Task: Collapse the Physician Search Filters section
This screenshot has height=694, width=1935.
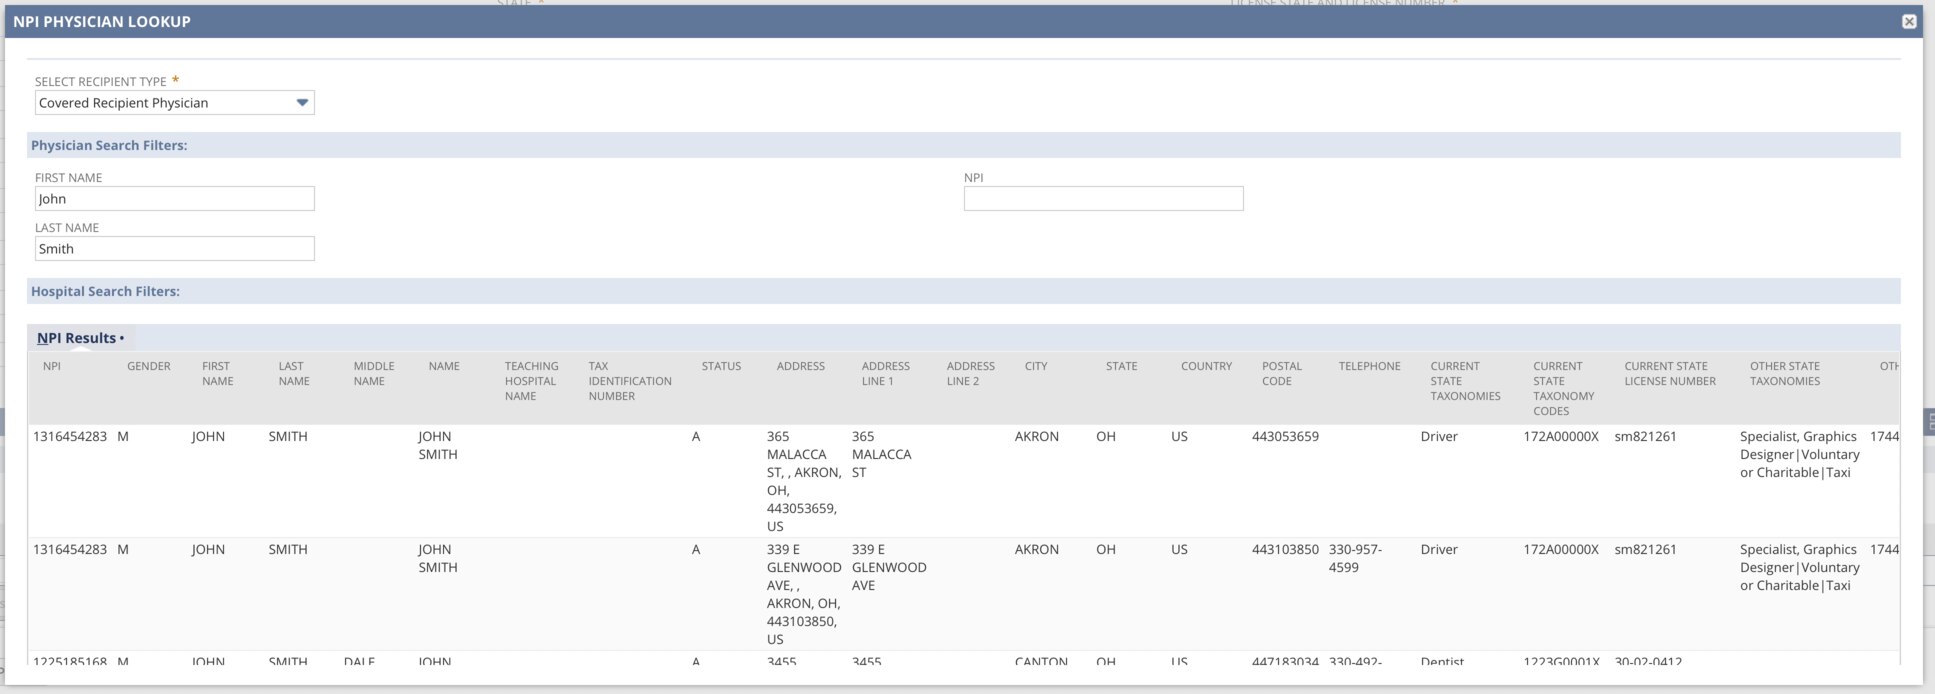Action: click(109, 145)
